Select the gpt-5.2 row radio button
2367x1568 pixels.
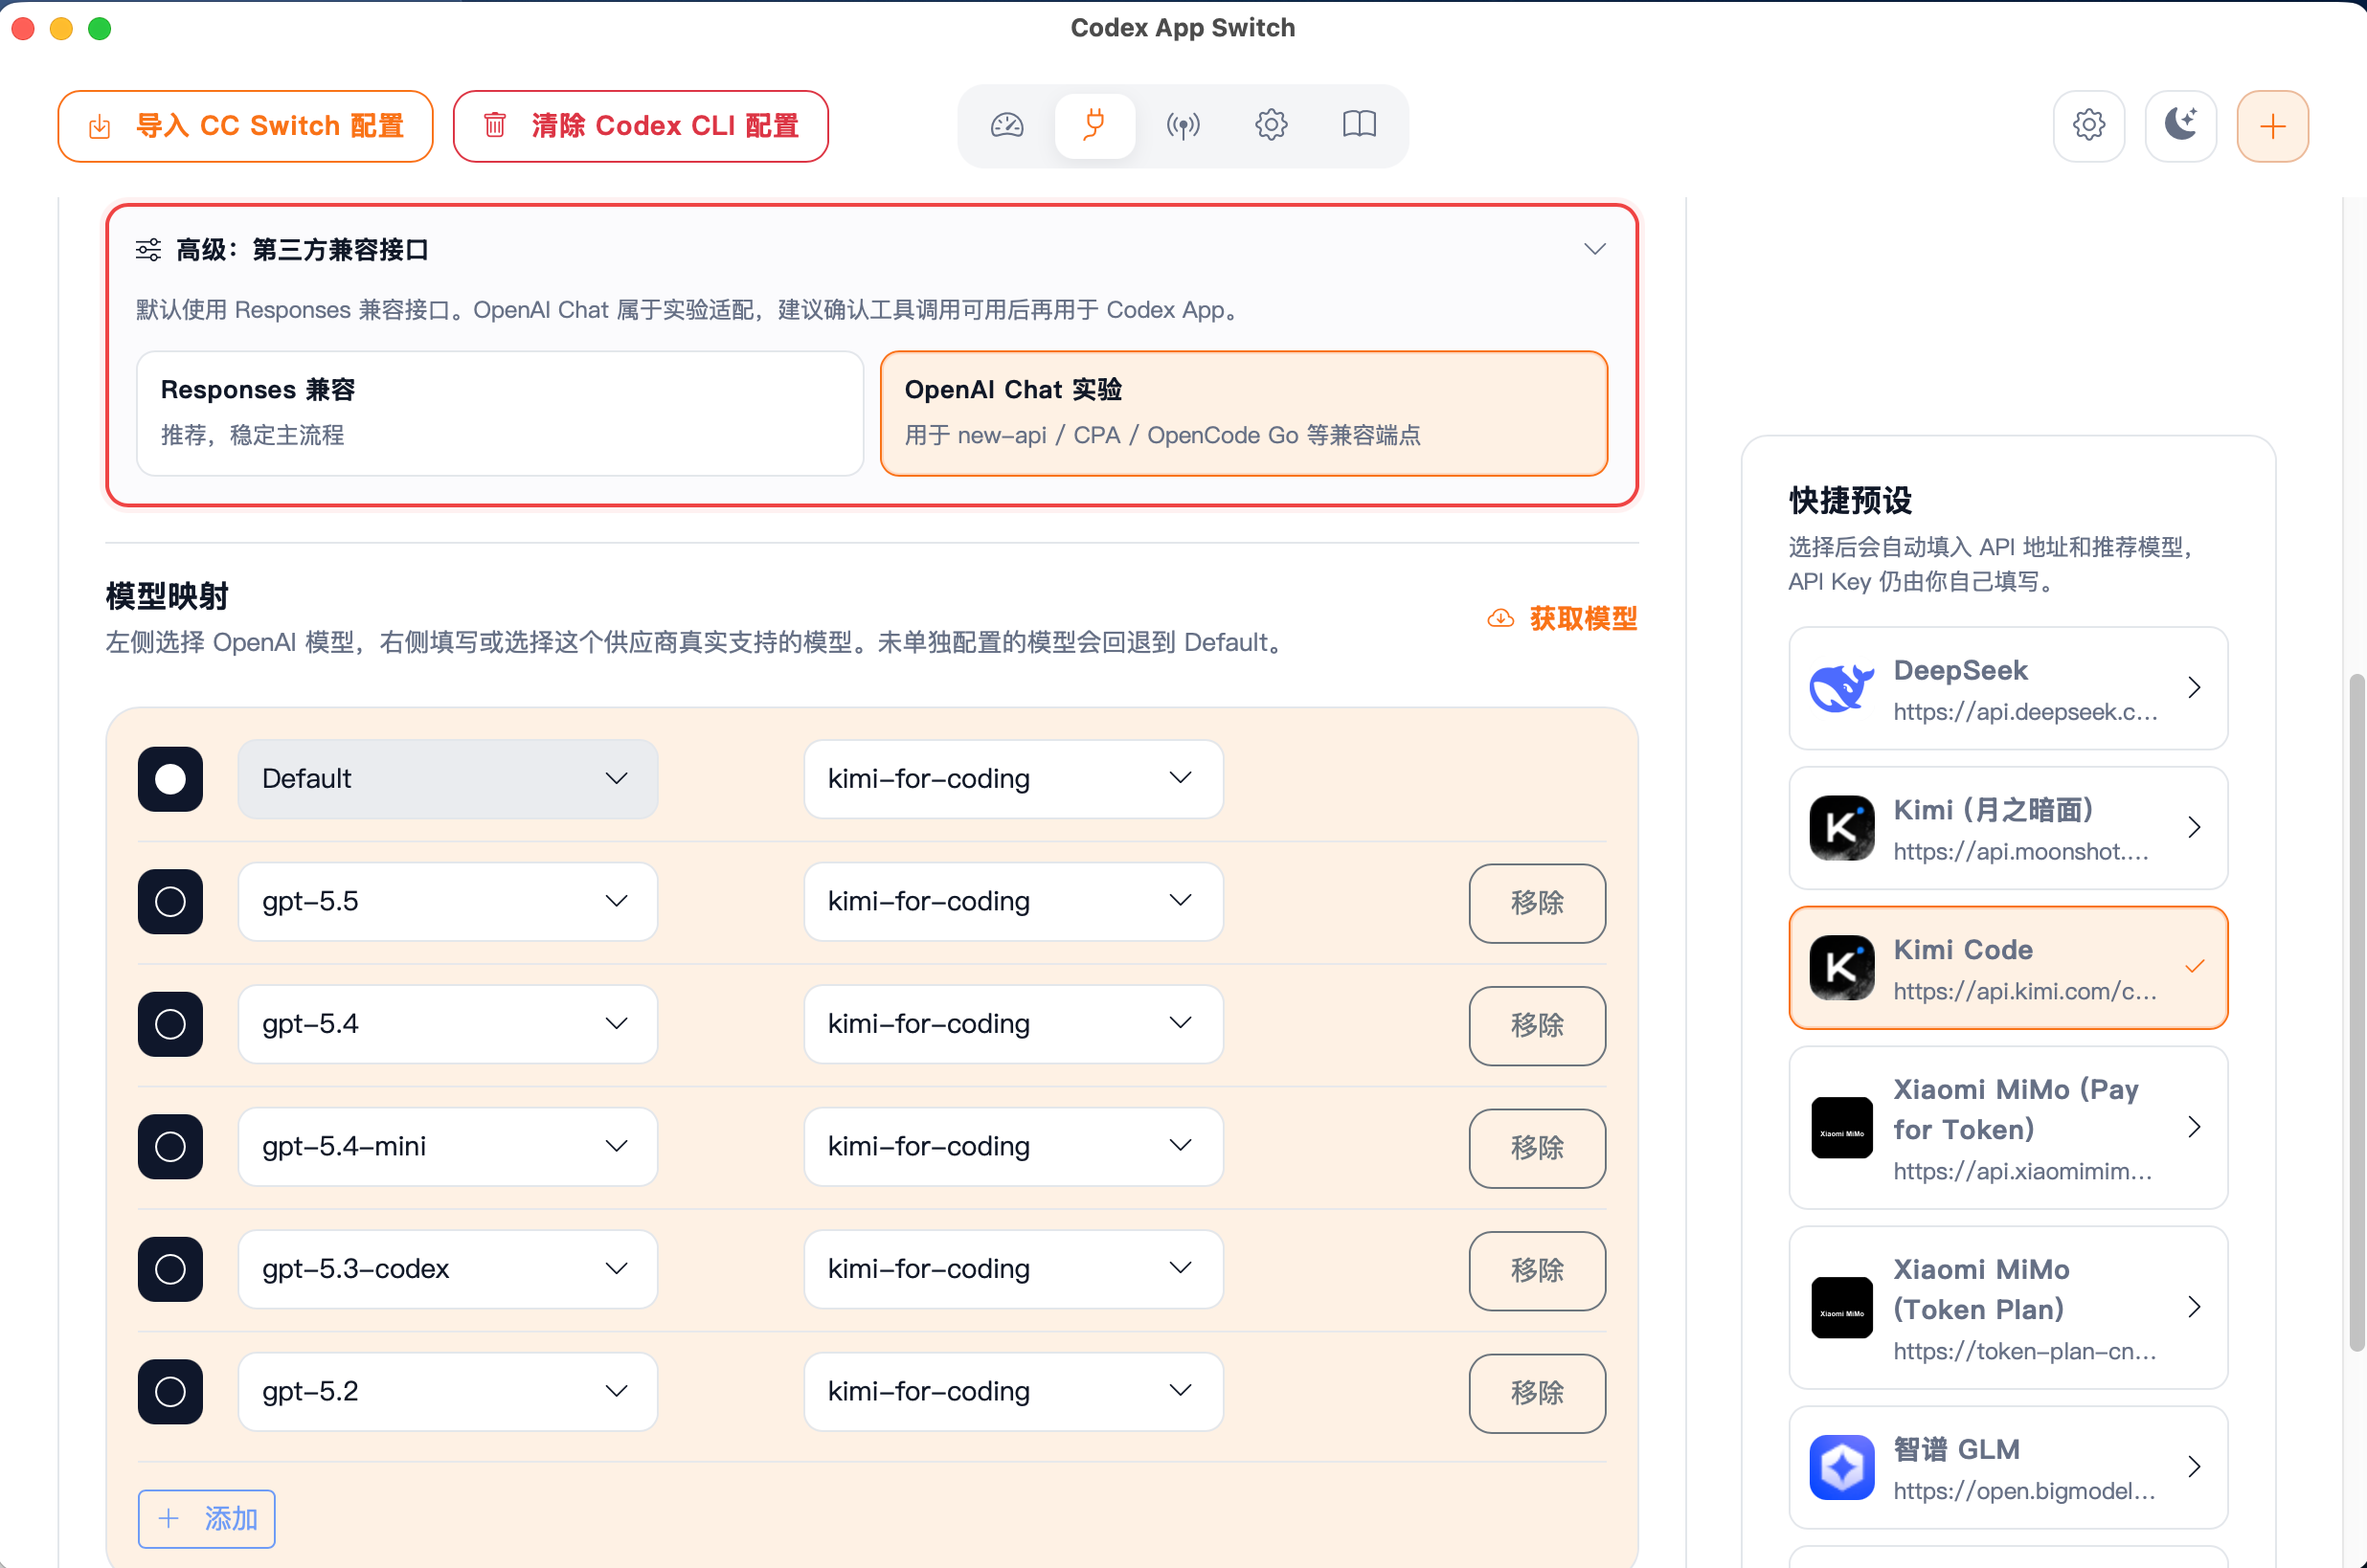(170, 1392)
